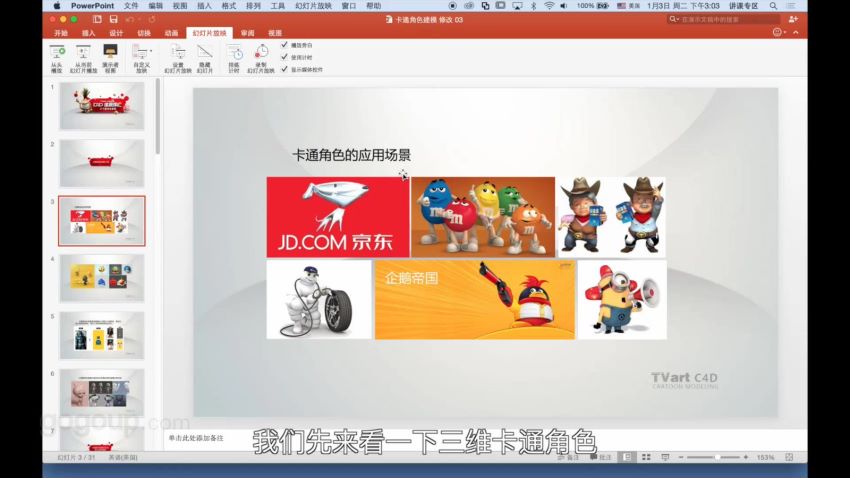Click the 153% zoom level value
This screenshot has height=478, width=850.
tap(765, 457)
